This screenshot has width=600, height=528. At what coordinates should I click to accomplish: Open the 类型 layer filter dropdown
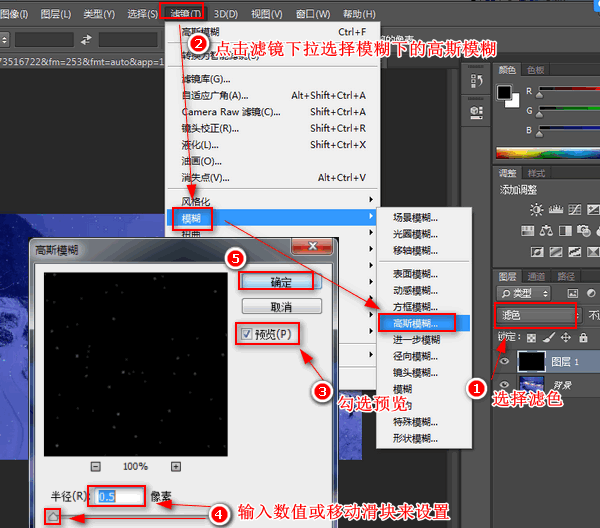tap(523, 293)
